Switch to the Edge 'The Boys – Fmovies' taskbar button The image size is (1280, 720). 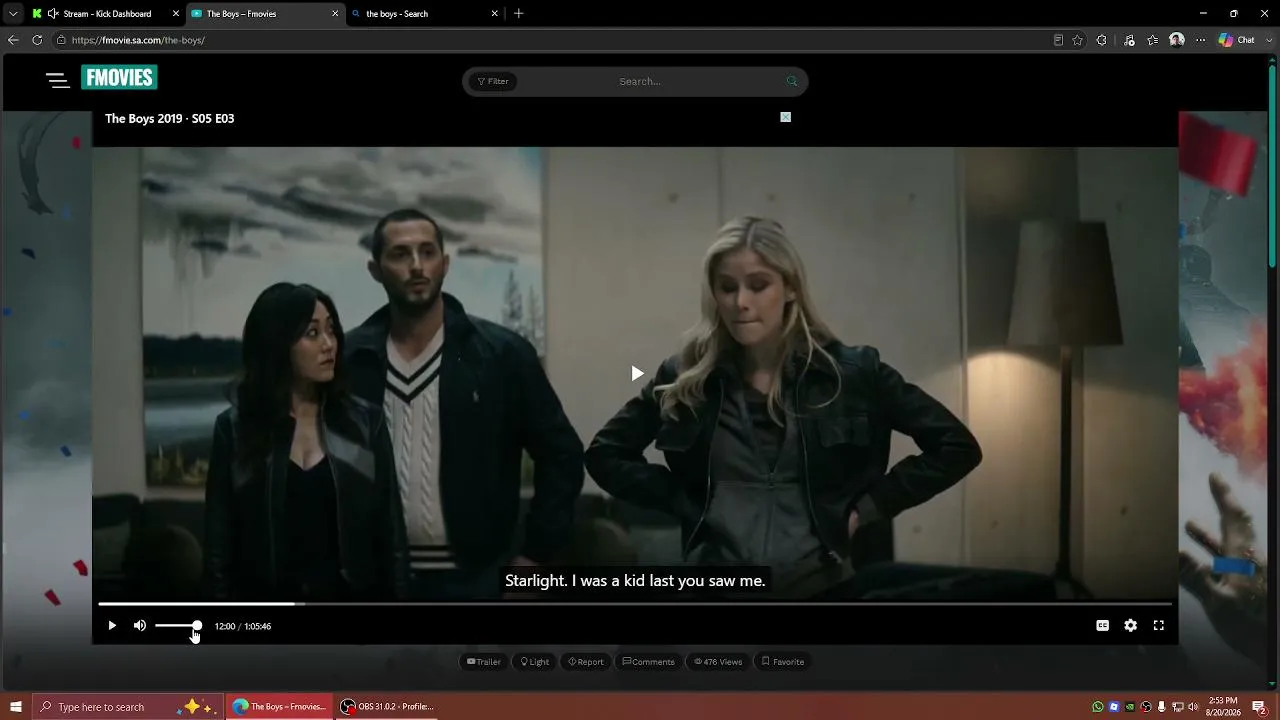pos(279,707)
